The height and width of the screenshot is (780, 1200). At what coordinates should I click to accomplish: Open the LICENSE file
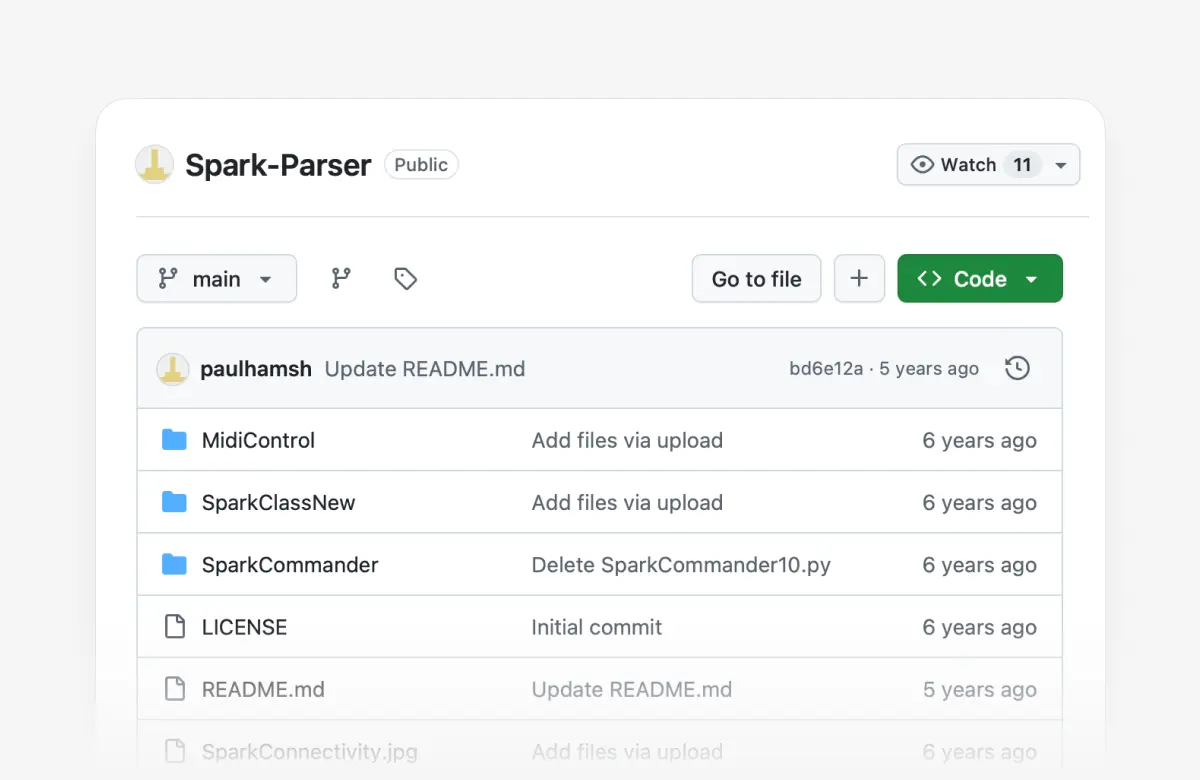(244, 627)
